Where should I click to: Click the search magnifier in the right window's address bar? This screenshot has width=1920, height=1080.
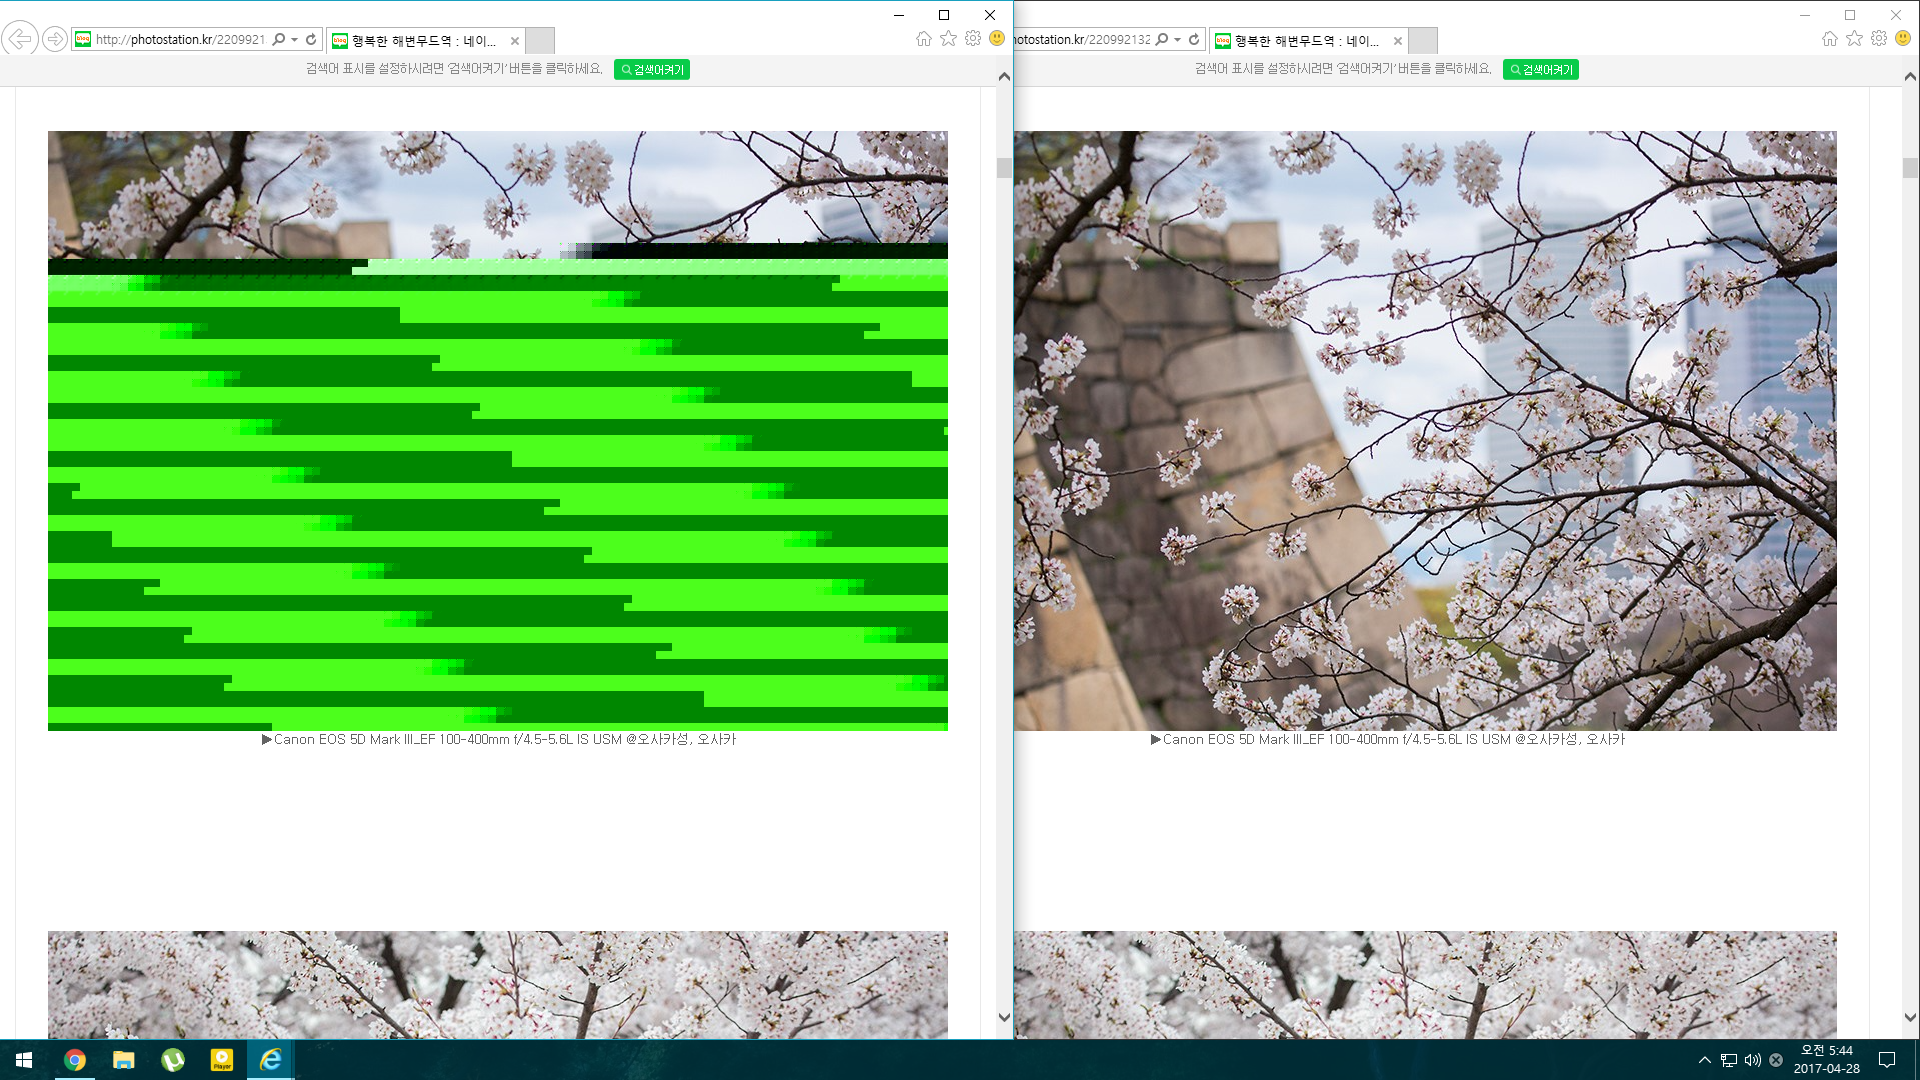[x=1162, y=40]
